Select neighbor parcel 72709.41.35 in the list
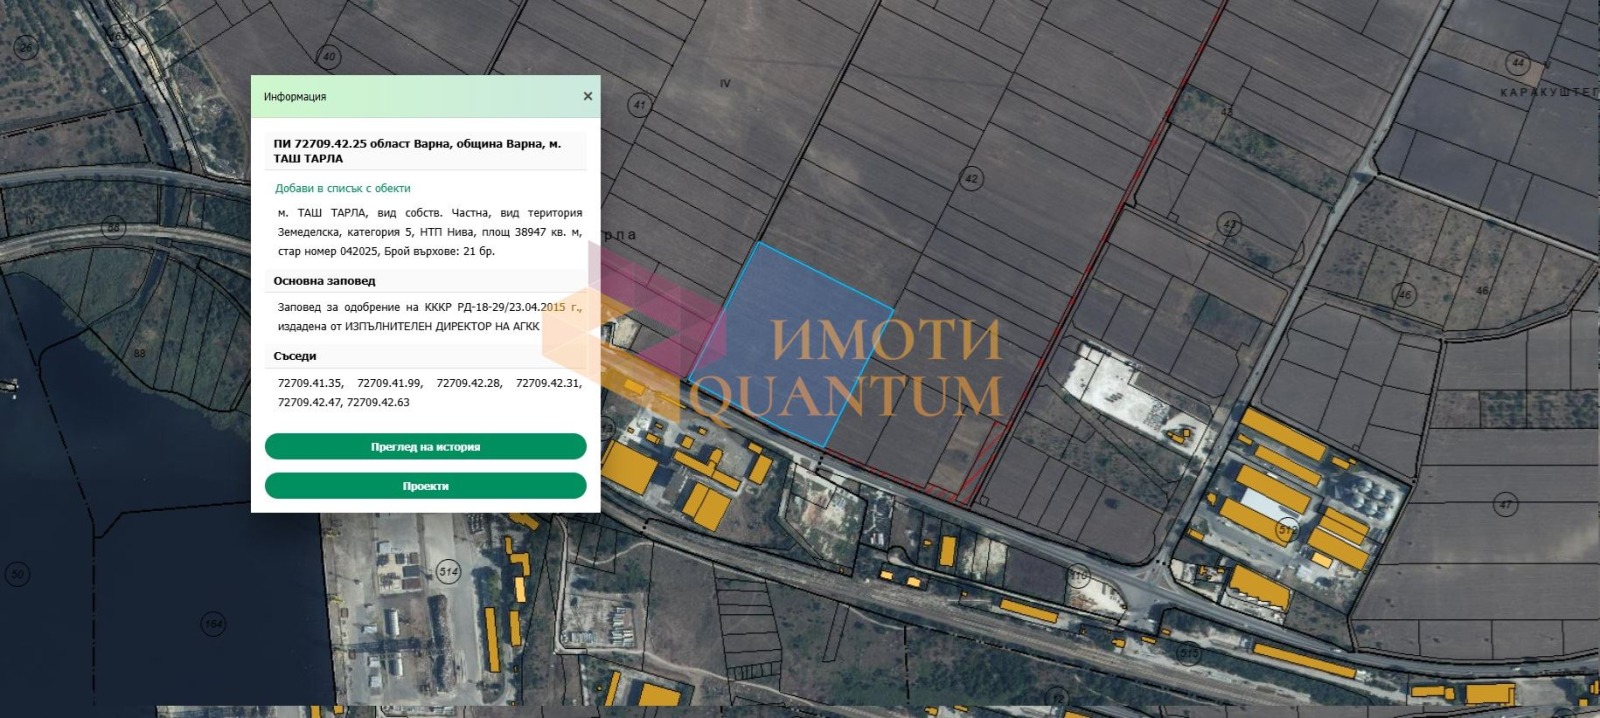1600x718 pixels. click(310, 383)
